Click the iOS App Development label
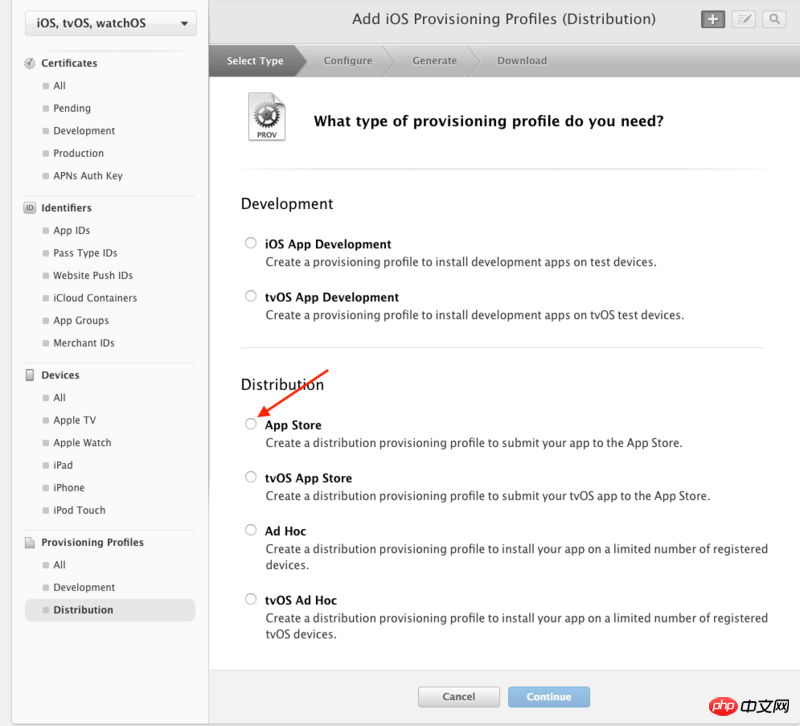This screenshot has height=726, width=800. 328,244
